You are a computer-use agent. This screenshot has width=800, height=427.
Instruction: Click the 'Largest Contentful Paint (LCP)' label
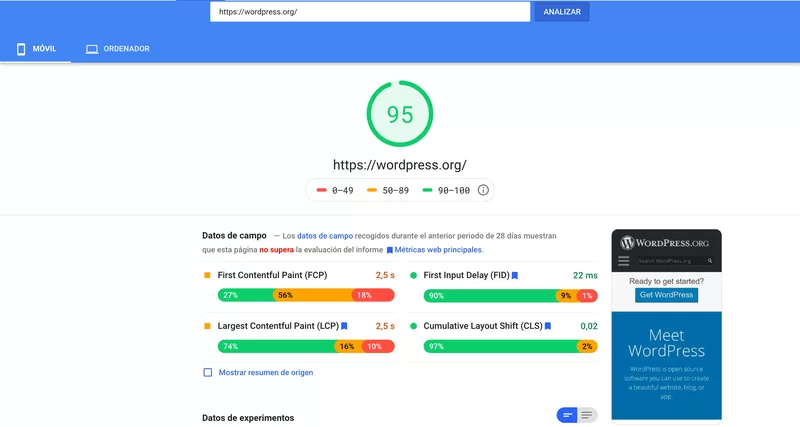[x=278, y=325]
